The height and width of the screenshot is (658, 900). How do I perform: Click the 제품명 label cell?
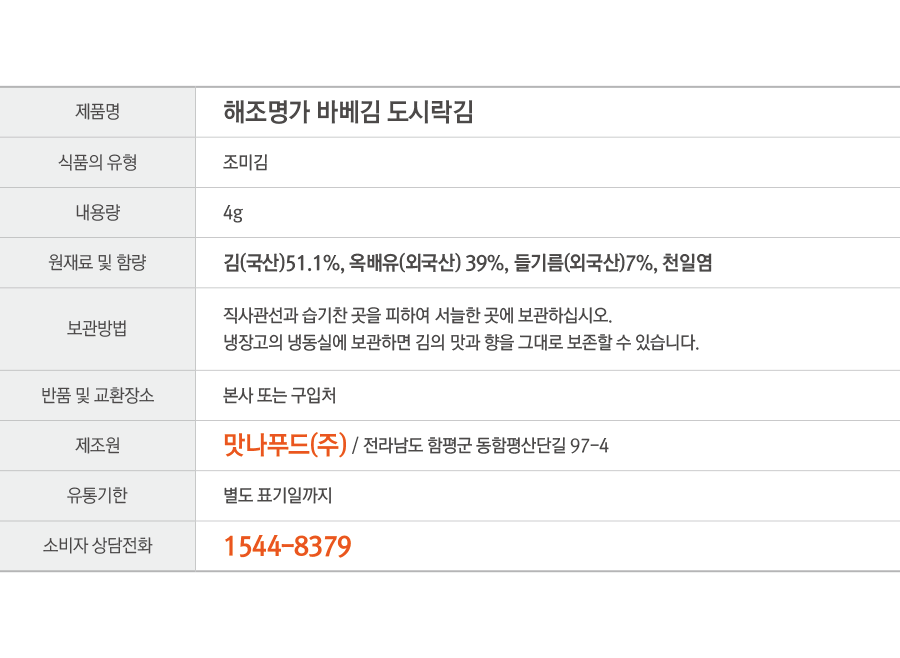click(x=98, y=112)
